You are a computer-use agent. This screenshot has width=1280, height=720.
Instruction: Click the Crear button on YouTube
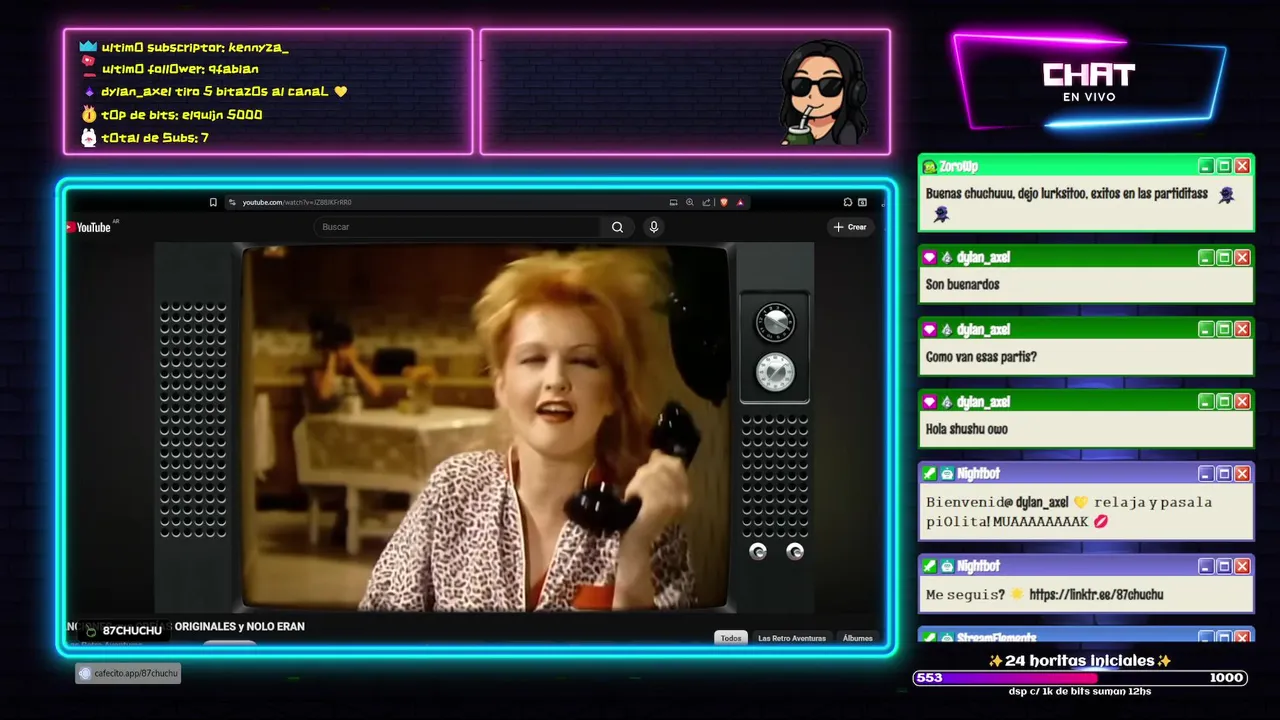(851, 227)
